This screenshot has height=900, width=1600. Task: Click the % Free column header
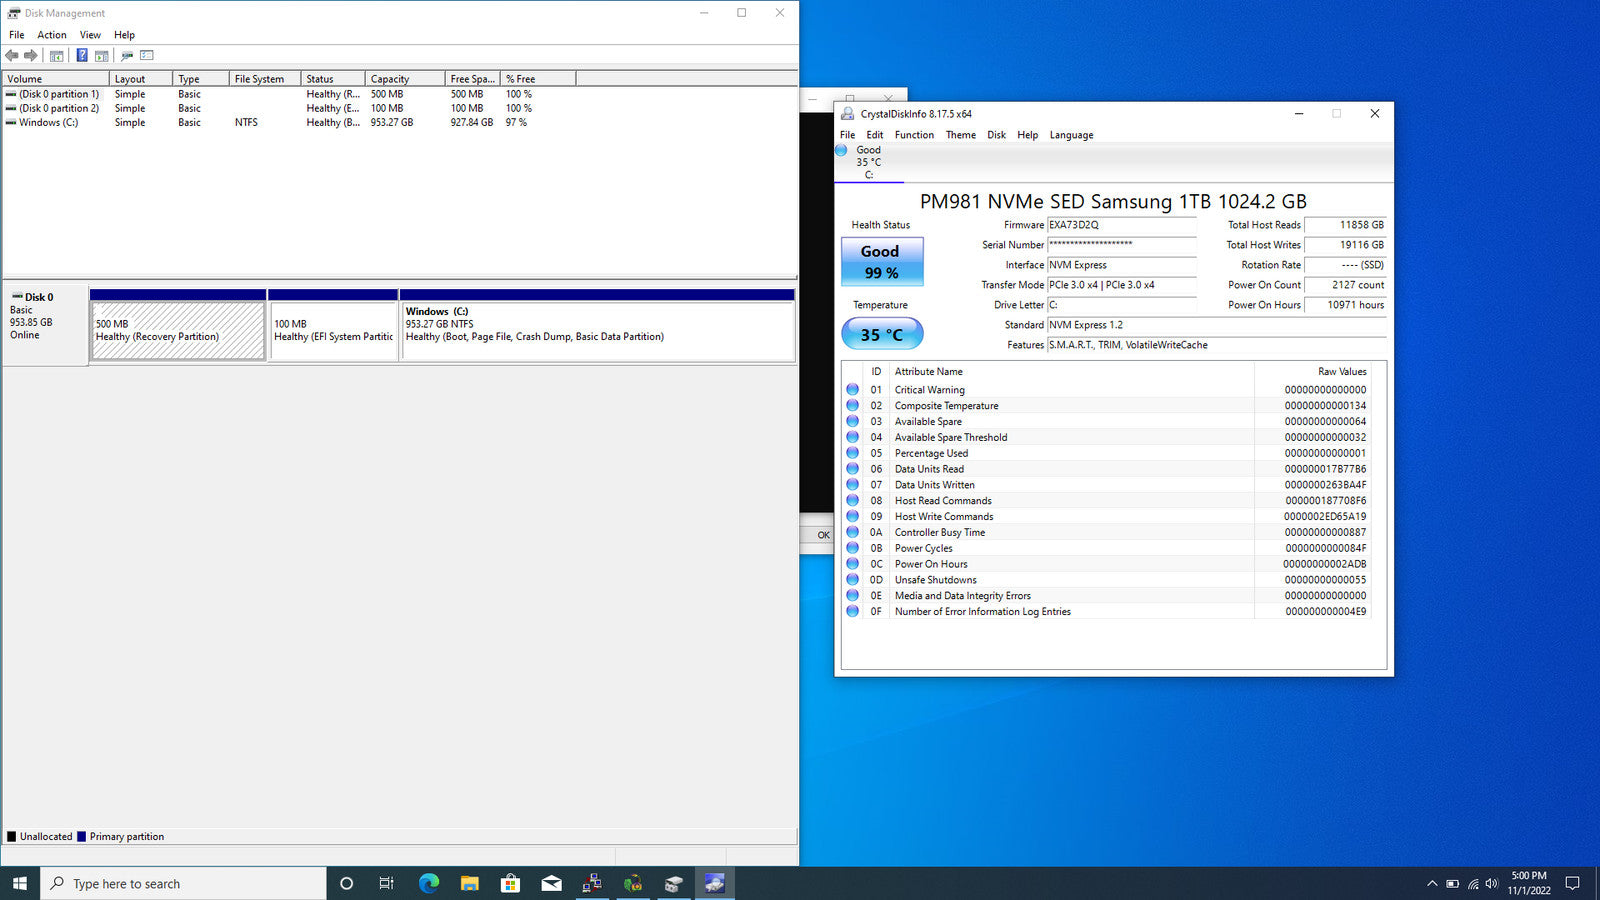point(538,79)
